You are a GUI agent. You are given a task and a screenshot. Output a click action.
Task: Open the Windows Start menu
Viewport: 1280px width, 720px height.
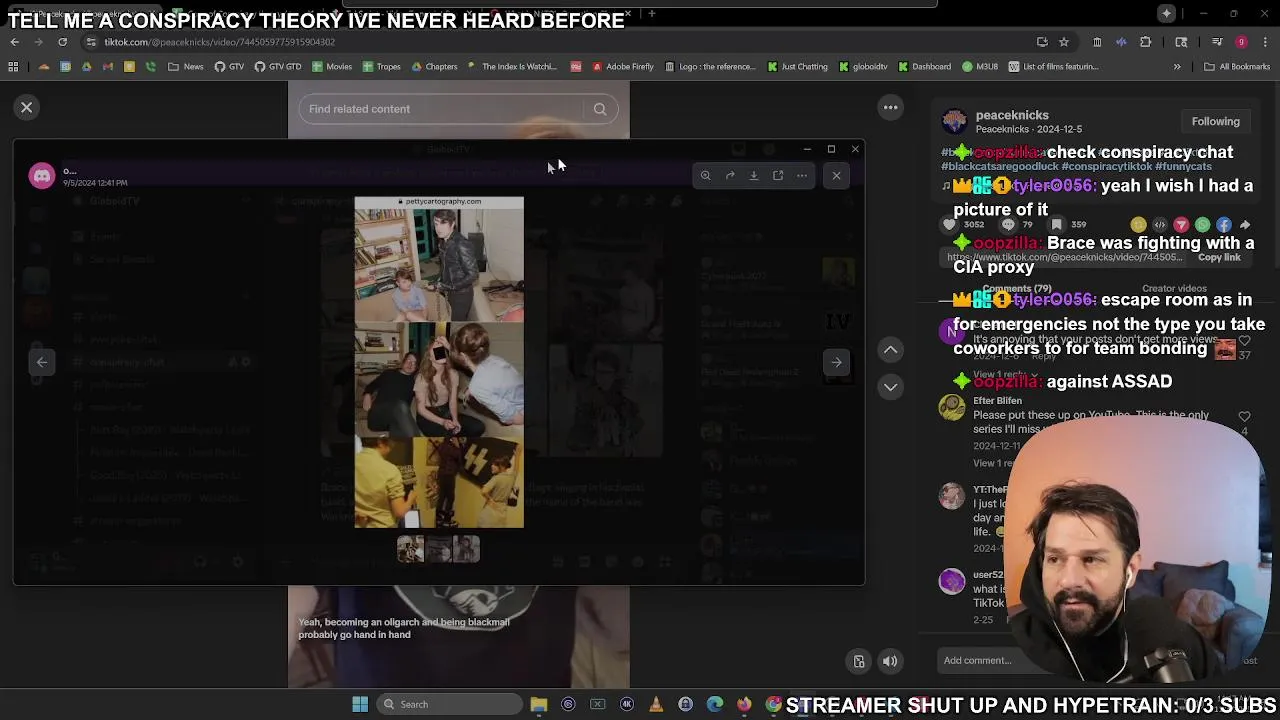[x=360, y=704]
